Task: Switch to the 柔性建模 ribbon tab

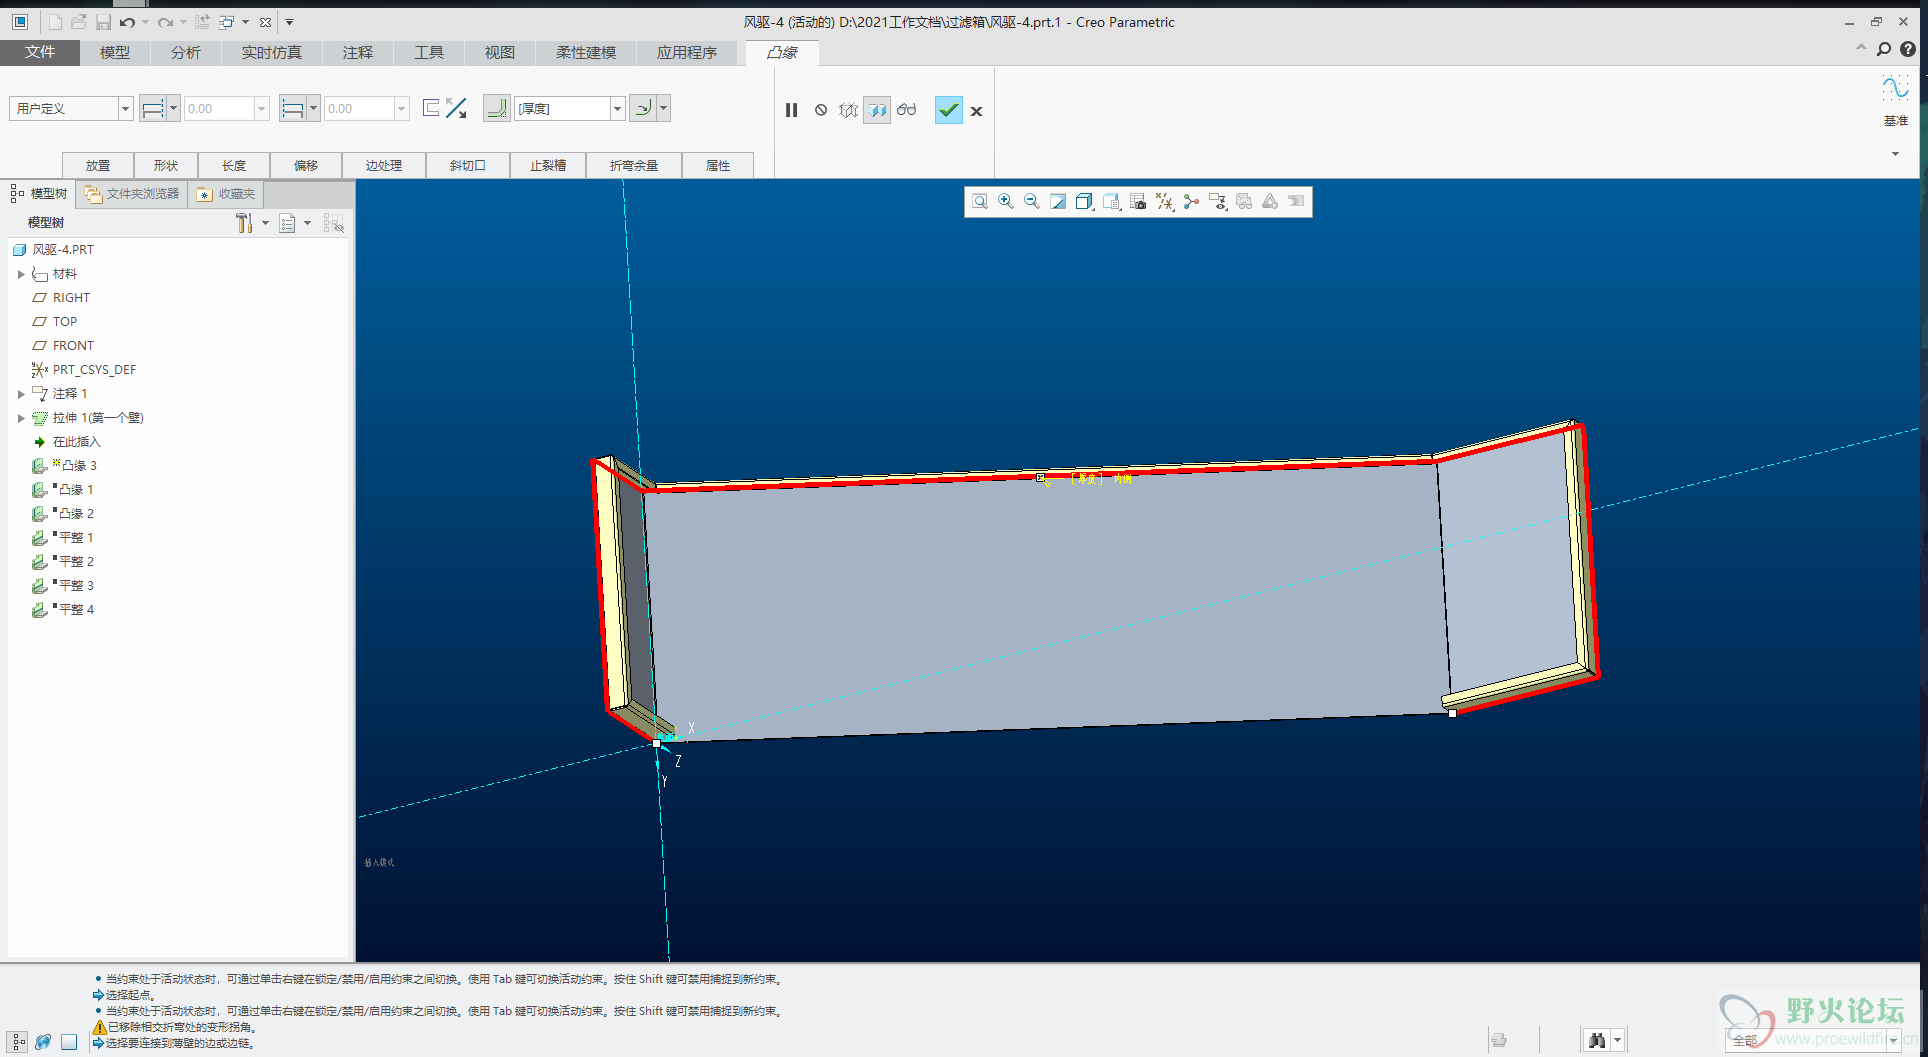Action: click(586, 52)
